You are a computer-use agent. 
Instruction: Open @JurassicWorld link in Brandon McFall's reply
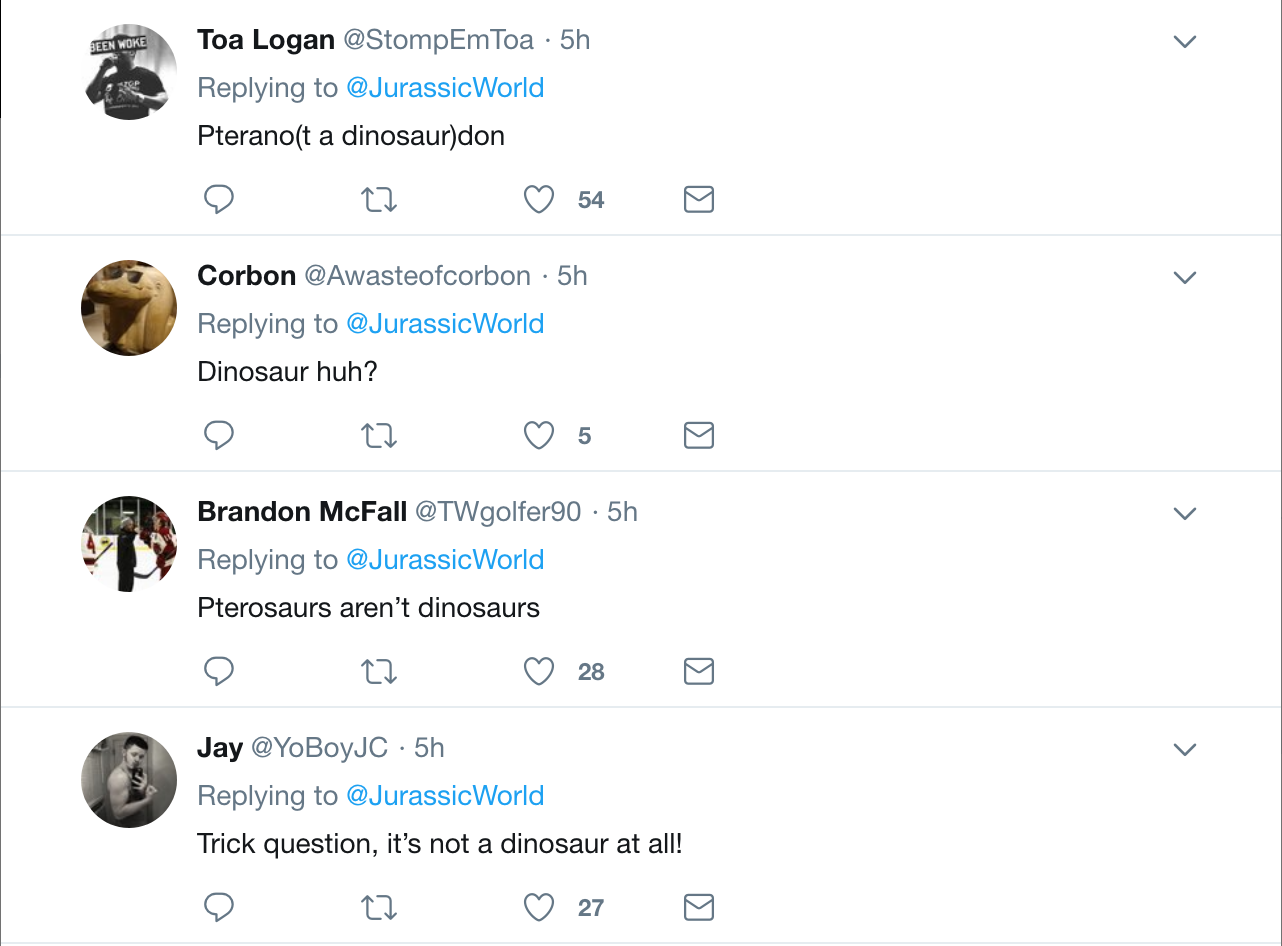pyautogui.click(x=445, y=560)
